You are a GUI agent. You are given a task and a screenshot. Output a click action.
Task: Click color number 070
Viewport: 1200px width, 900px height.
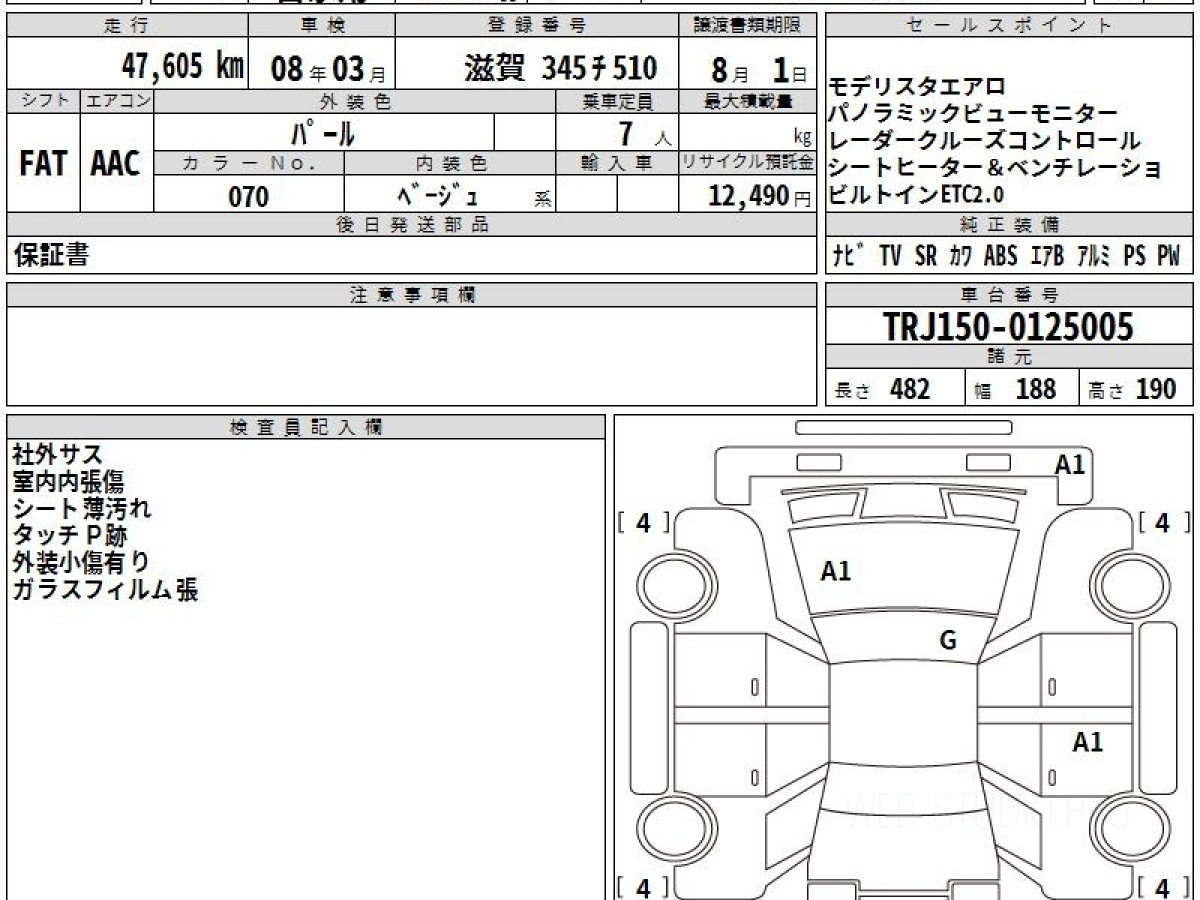click(249, 197)
